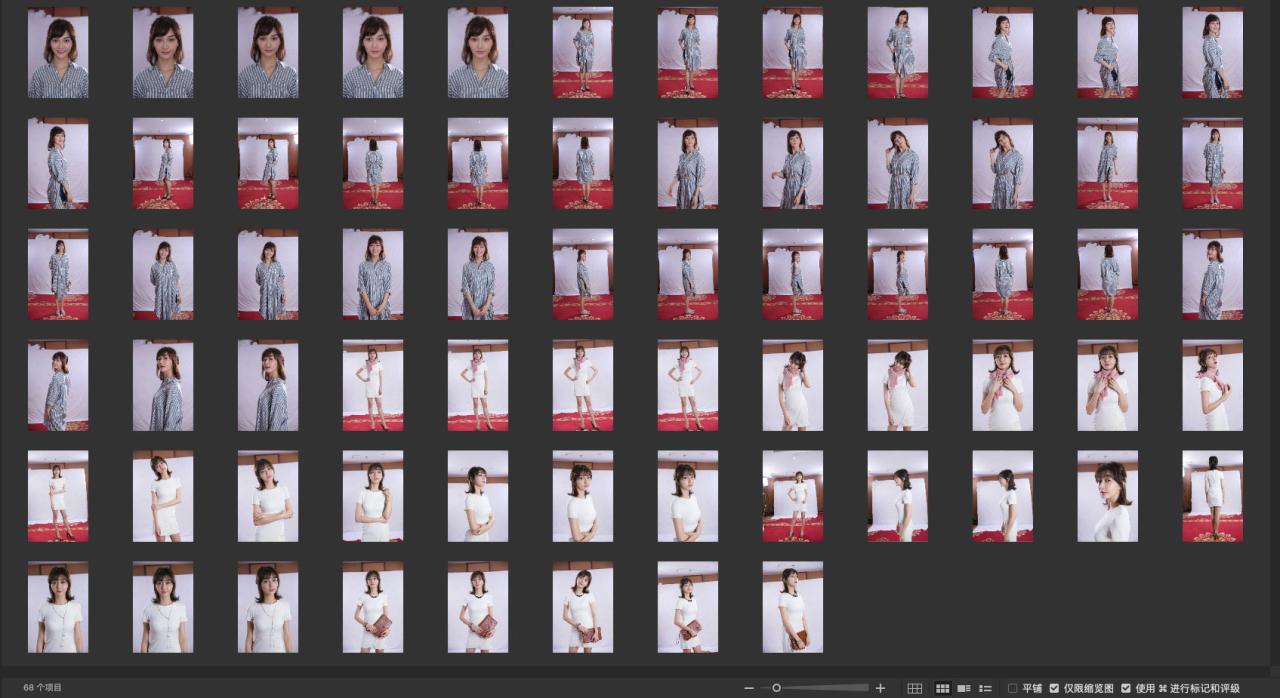
Task: Select the back-view white dress thumbnail
Action: [x=1212, y=496]
